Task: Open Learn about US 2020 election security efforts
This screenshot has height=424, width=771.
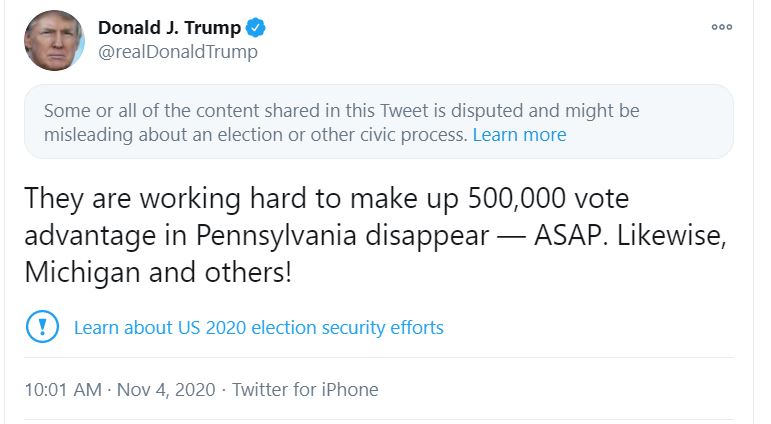Action: pyautogui.click(x=258, y=327)
